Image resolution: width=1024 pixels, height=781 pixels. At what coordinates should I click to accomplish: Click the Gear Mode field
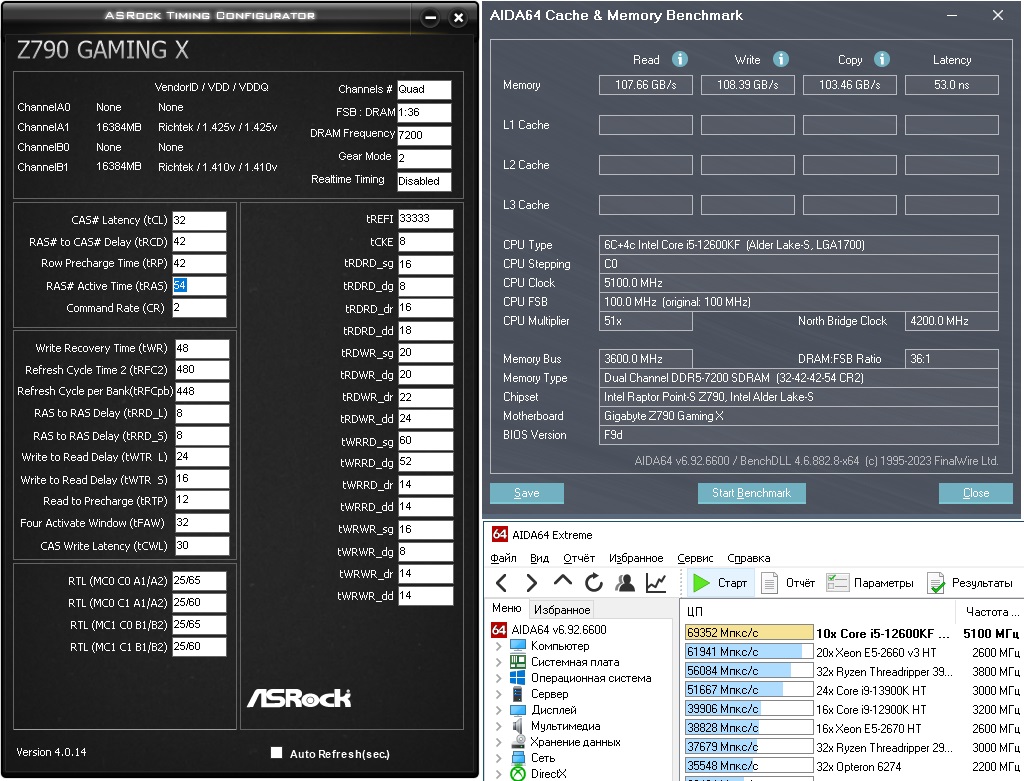[424, 158]
